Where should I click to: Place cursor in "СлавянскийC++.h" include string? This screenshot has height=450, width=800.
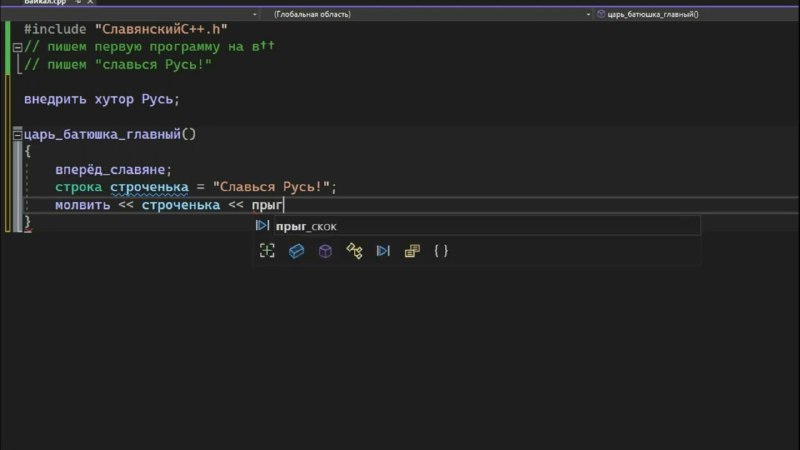[x=161, y=29]
